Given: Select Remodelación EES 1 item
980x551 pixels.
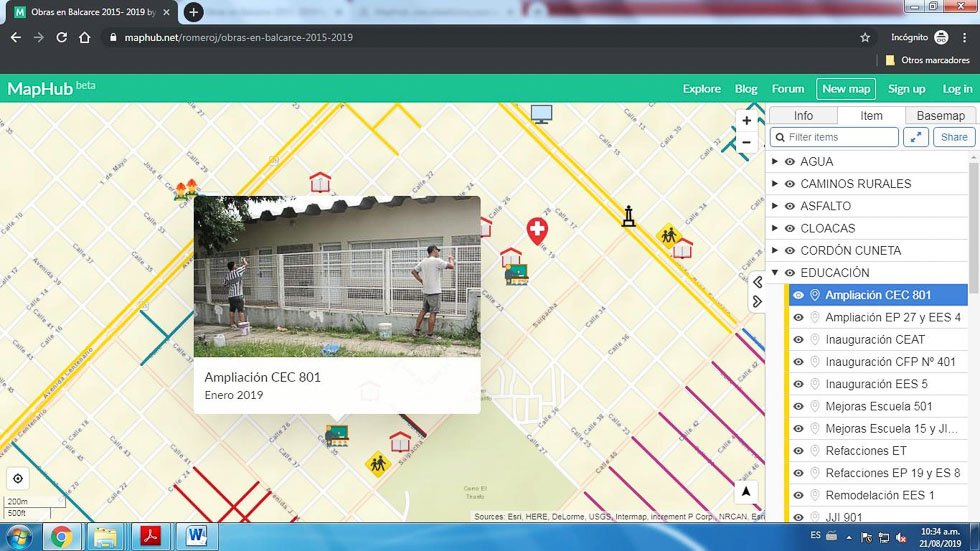Looking at the screenshot, I should click(x=879, y=495).
